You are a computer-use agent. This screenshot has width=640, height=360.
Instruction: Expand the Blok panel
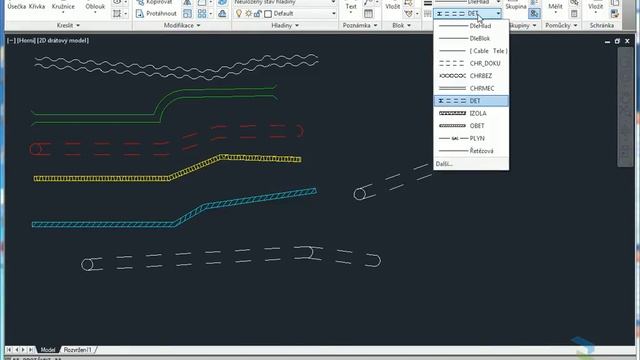(401, 25)
